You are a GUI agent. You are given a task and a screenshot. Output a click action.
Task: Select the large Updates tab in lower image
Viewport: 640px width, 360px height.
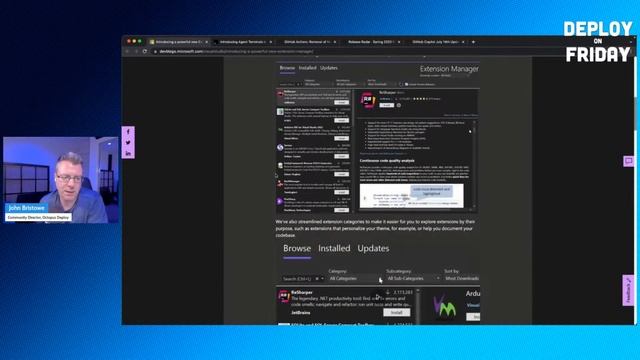tap(373, 249)
